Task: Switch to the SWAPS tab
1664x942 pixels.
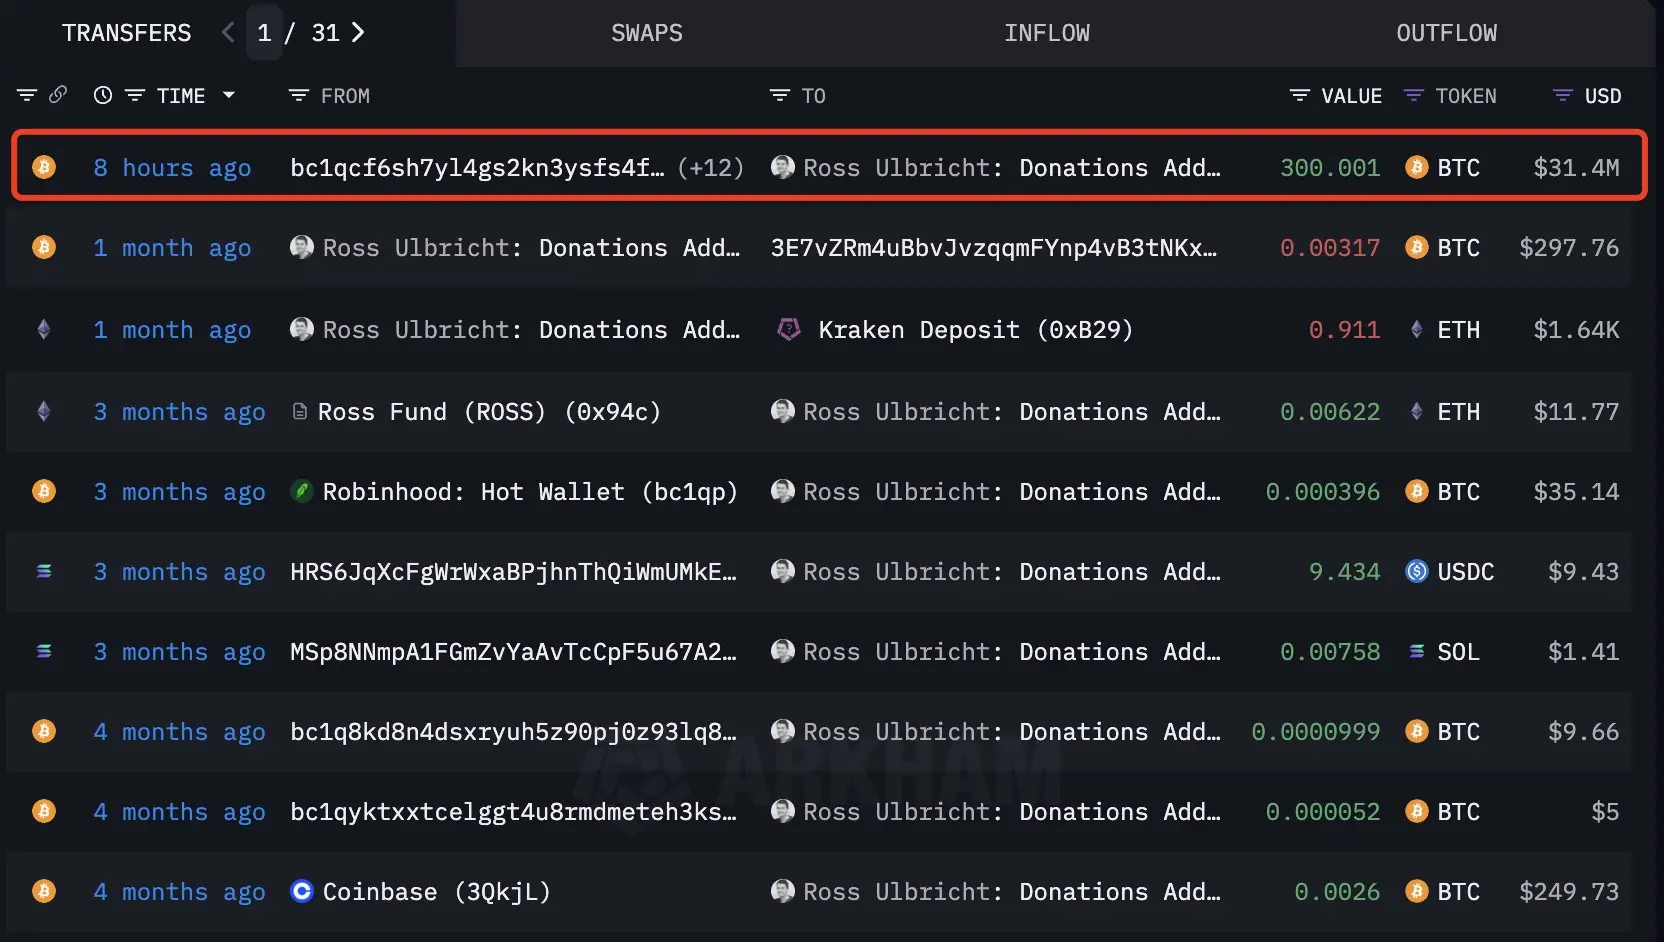Action: (647, 33)
